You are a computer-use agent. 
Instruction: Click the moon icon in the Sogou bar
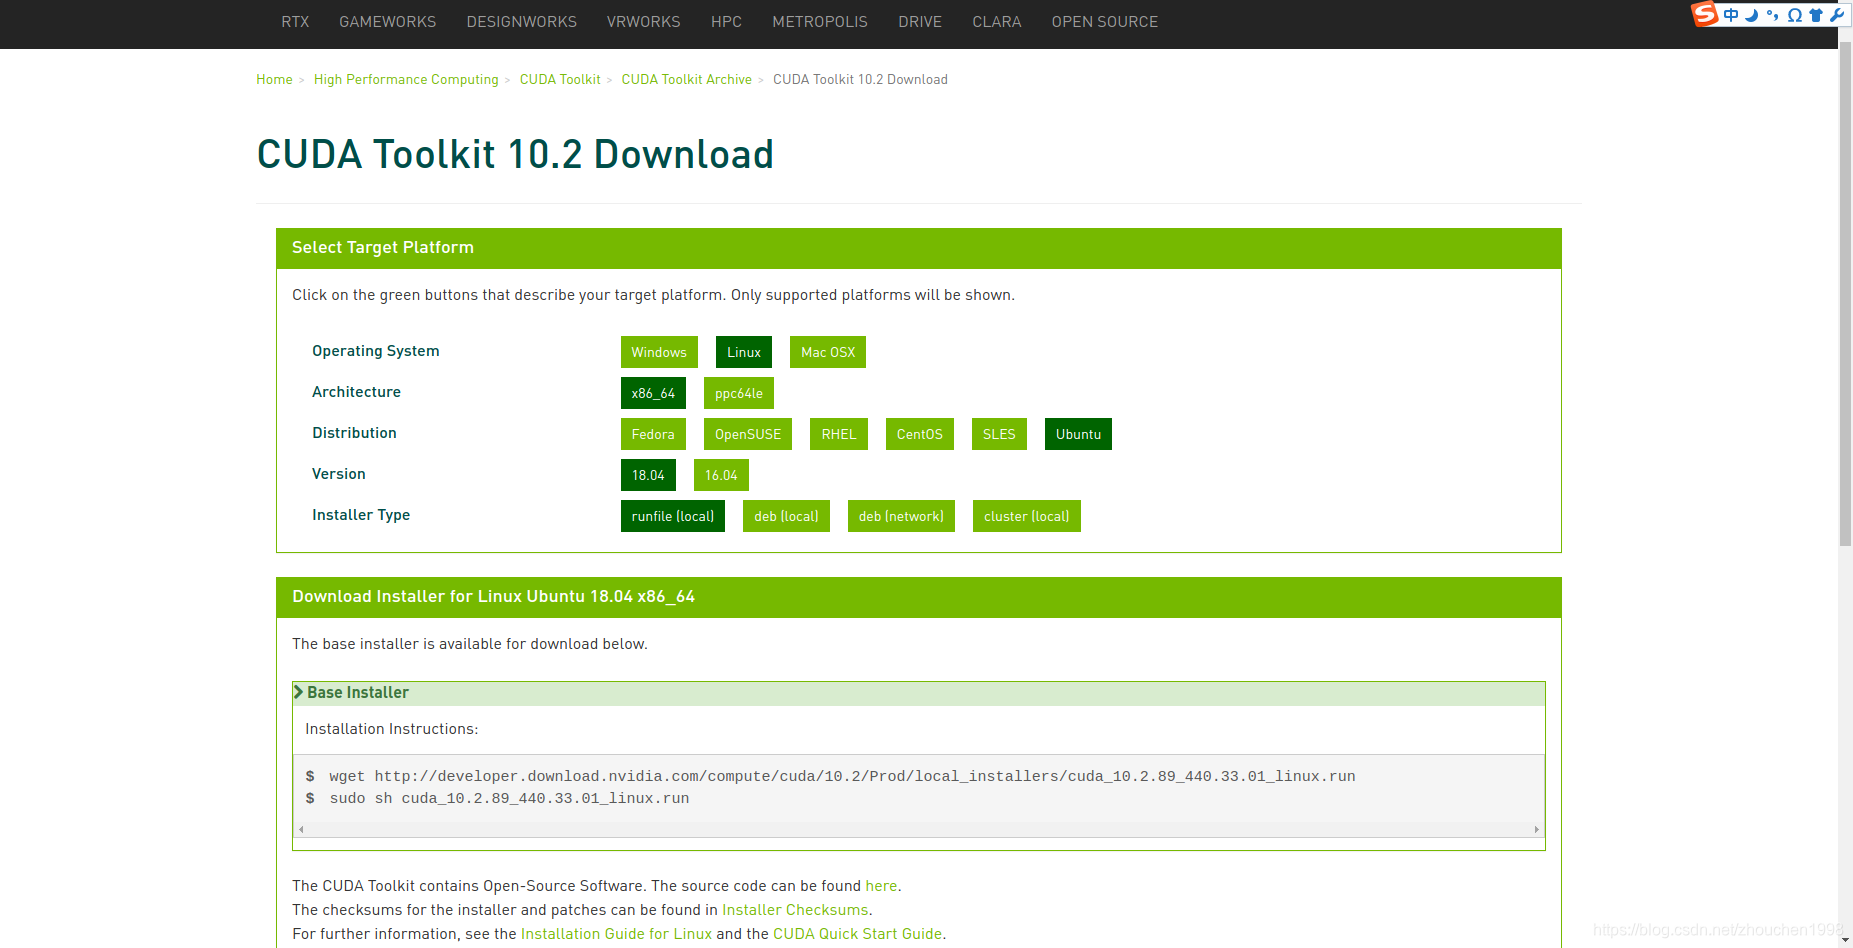click(1752, 15)
